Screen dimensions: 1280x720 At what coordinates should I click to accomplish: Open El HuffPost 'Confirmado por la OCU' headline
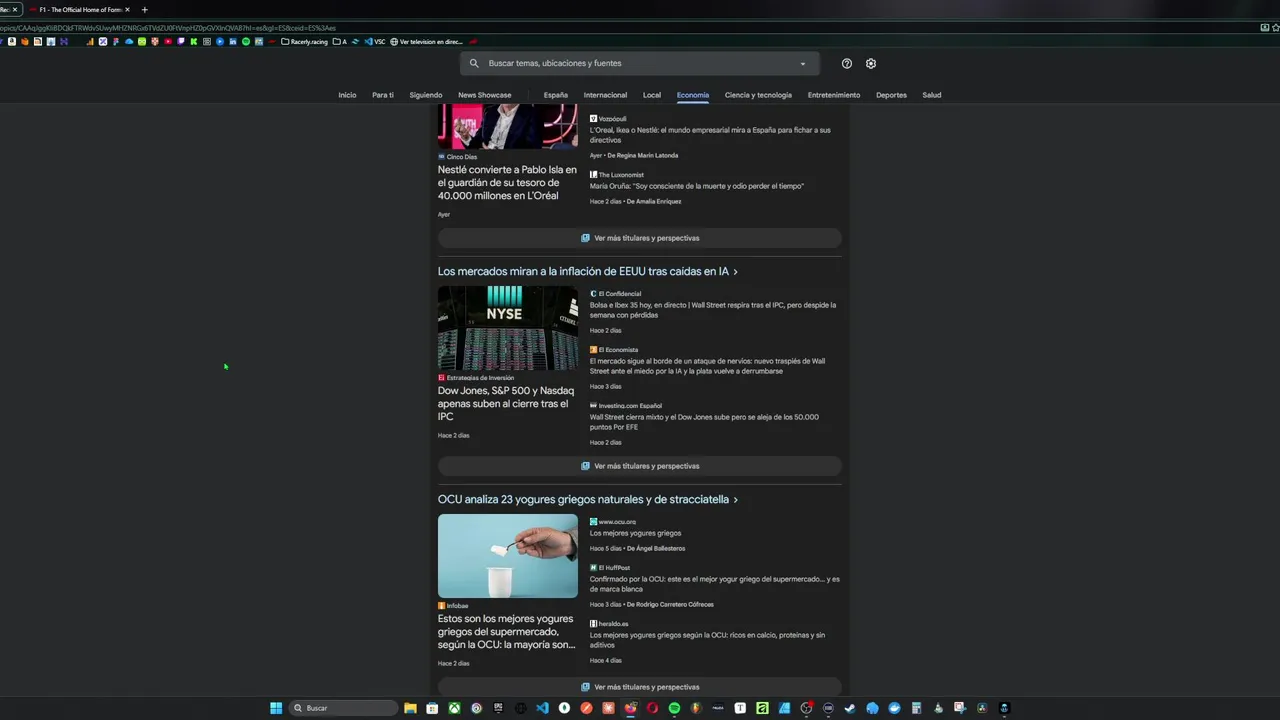point(714,584)
